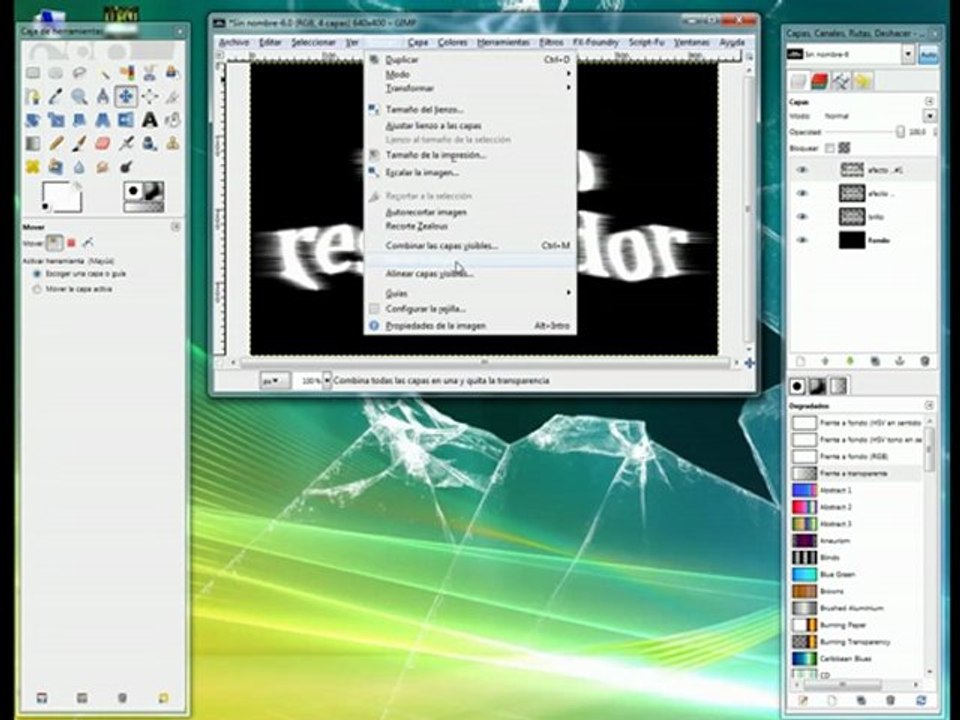Select the Ink tool
Viewport: 960px width, 720px height.
pos(149,143)
